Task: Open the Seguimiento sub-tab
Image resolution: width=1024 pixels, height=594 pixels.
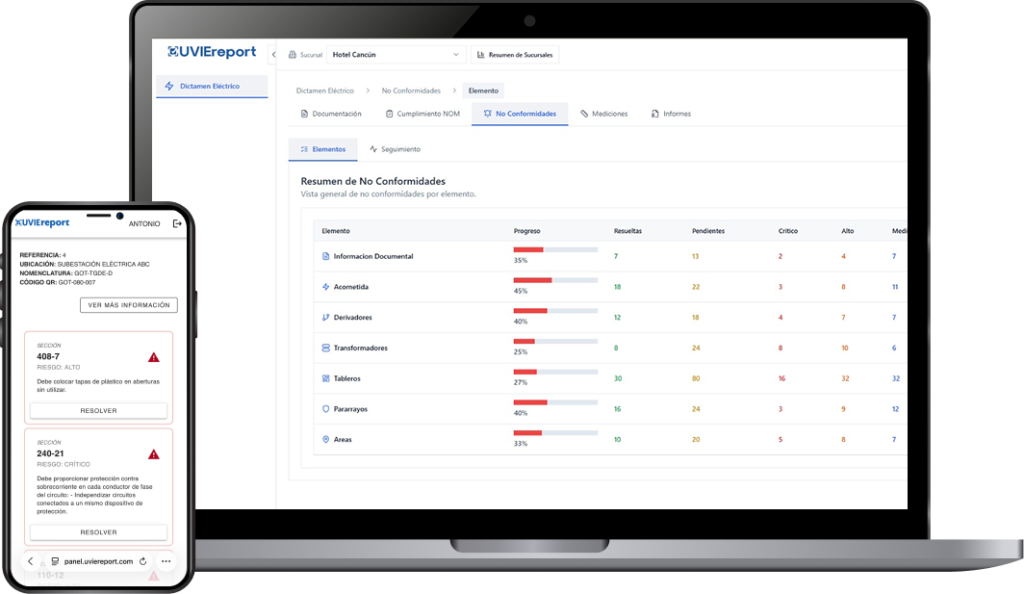Action: click(395, 149)
